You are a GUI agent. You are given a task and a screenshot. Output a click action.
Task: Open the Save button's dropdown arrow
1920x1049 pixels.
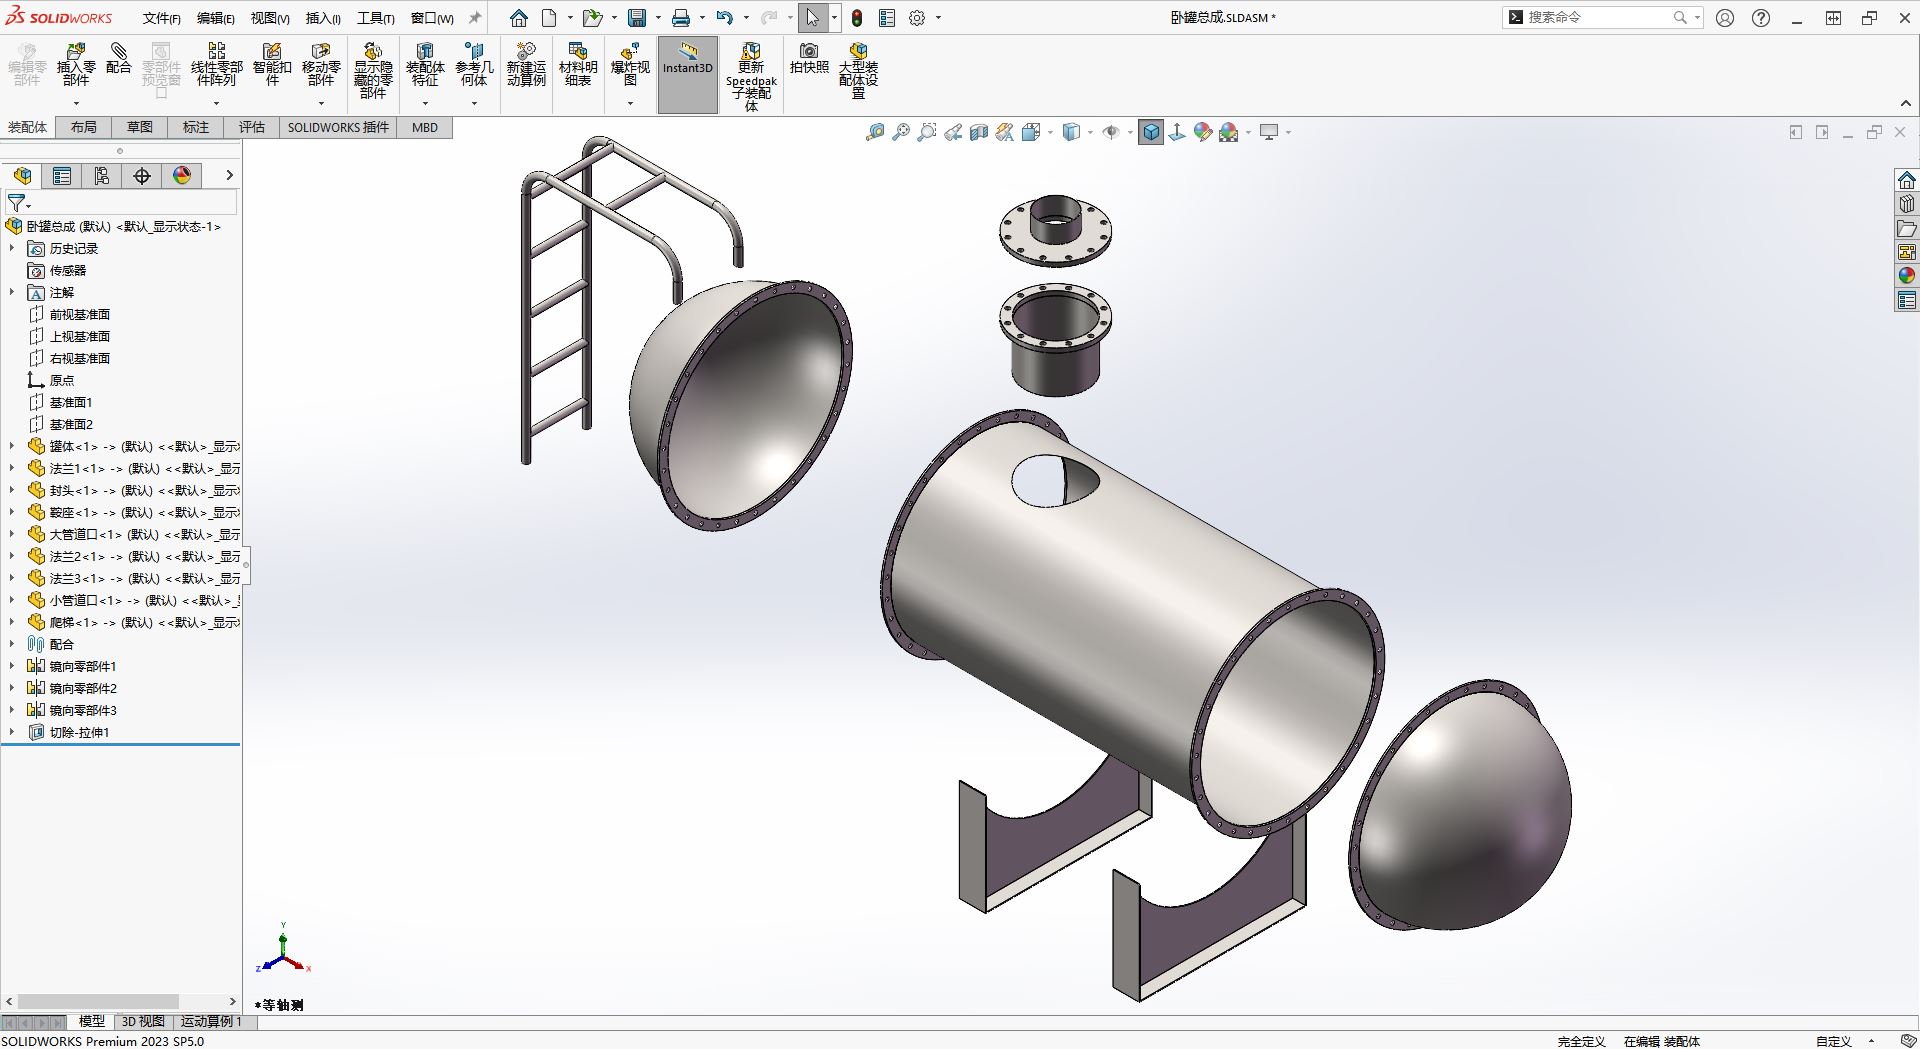pos(658,18)
